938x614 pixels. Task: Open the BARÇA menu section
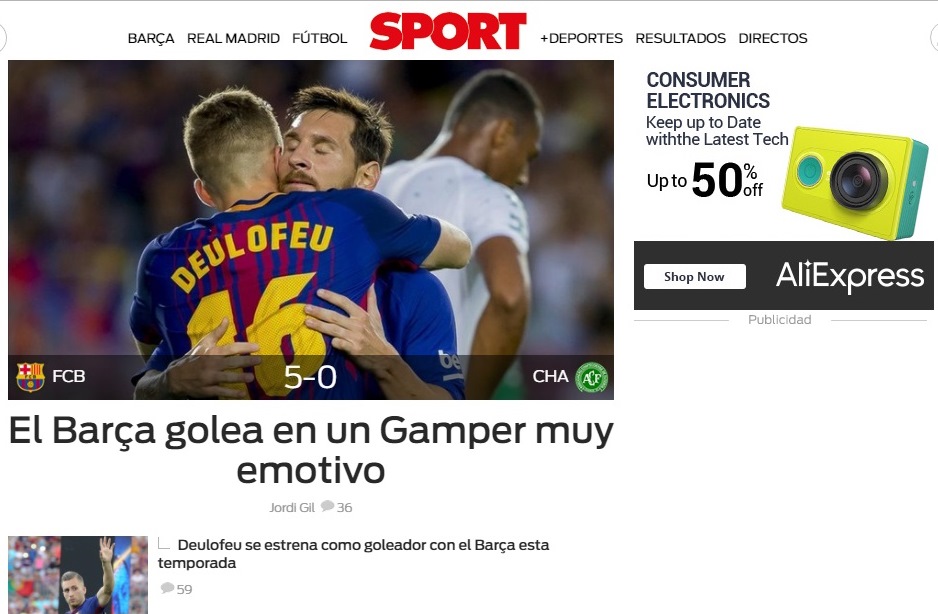151,38
